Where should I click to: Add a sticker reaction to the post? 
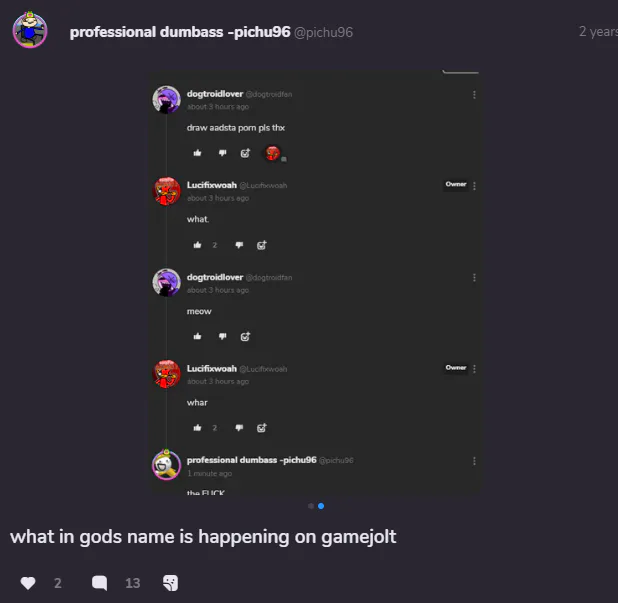(x=171, y=583)
